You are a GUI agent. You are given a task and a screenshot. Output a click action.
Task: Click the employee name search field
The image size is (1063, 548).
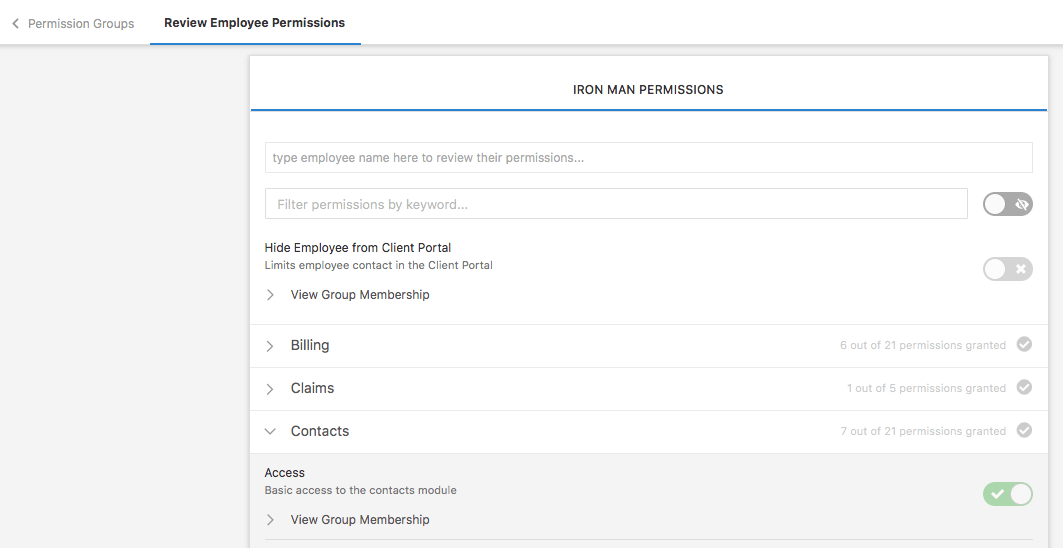pos(648,157)
